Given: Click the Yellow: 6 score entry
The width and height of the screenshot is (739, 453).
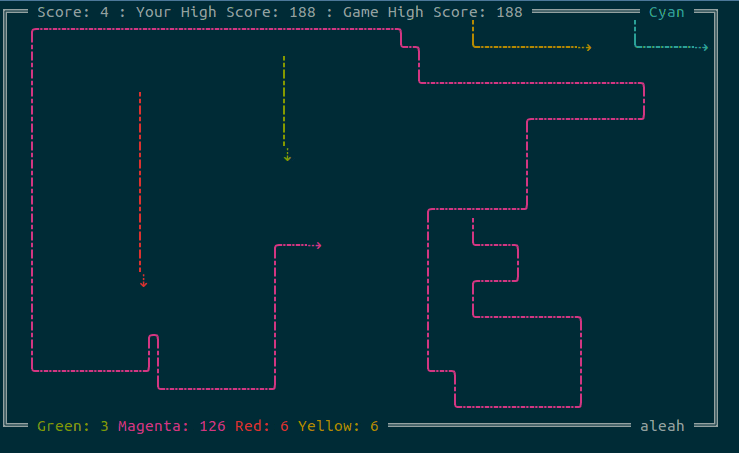Looking at the screenshot, I should click(x=338, y=426).
